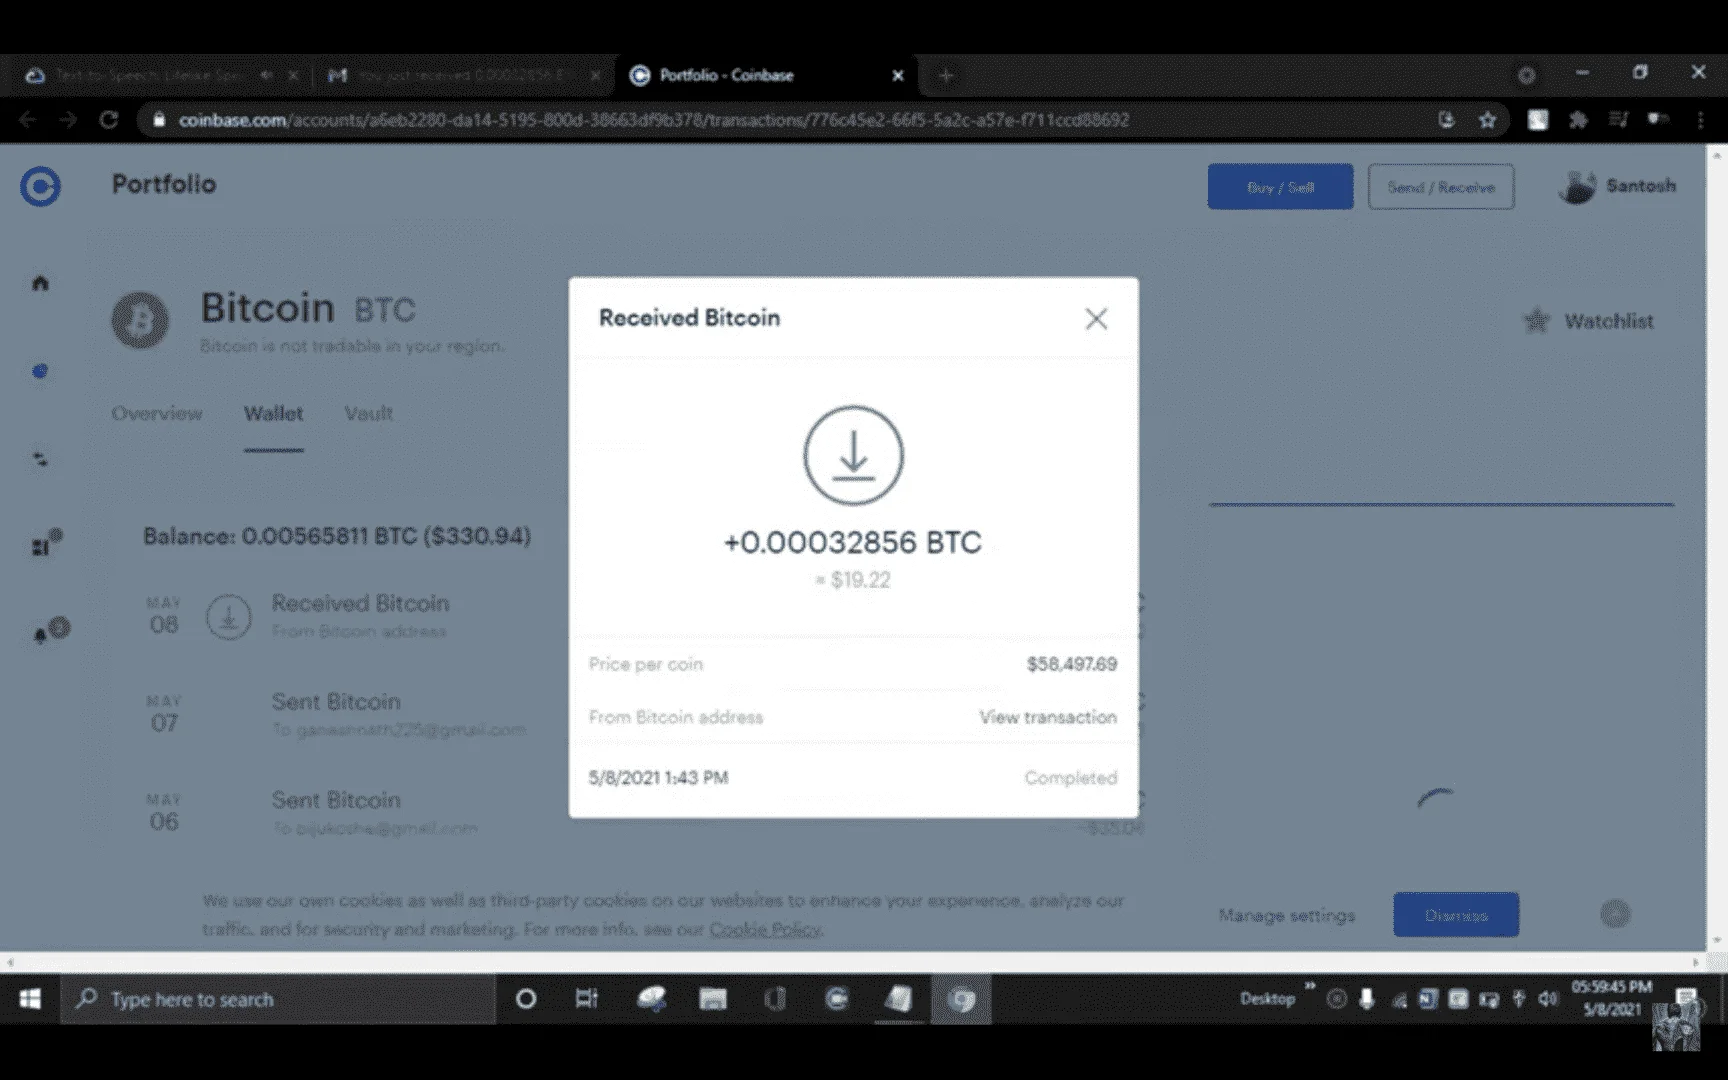
Task: Dismiss the cookie banner
Action: point(1456,915)
